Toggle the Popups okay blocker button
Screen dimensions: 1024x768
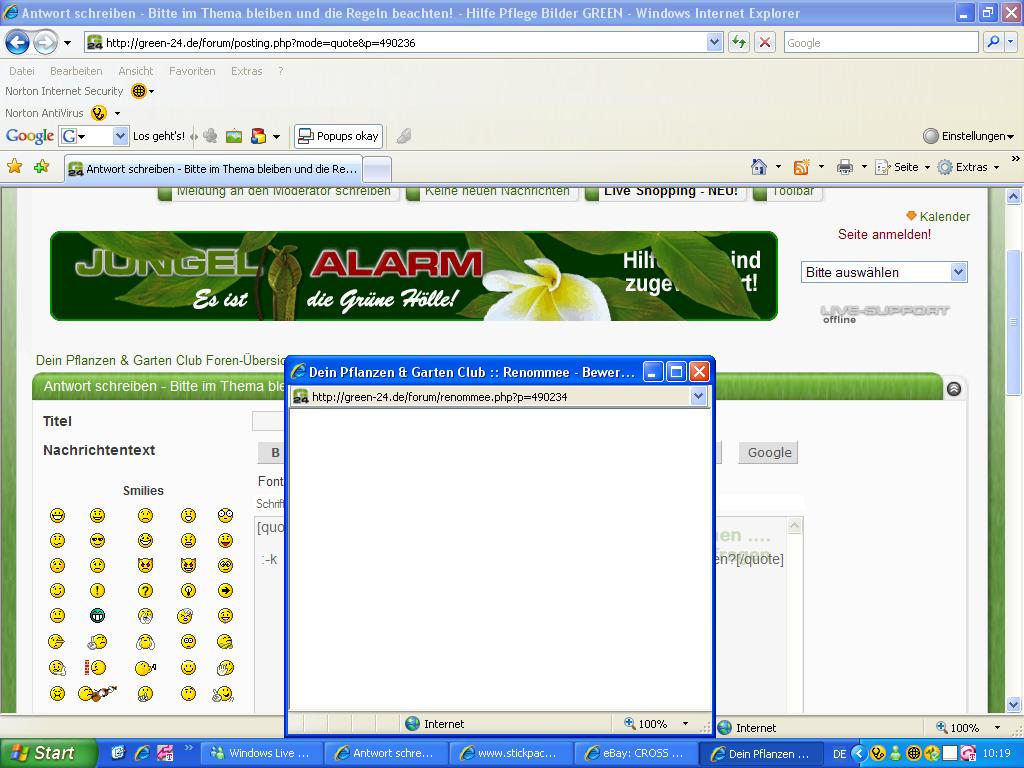pos(339,136)
